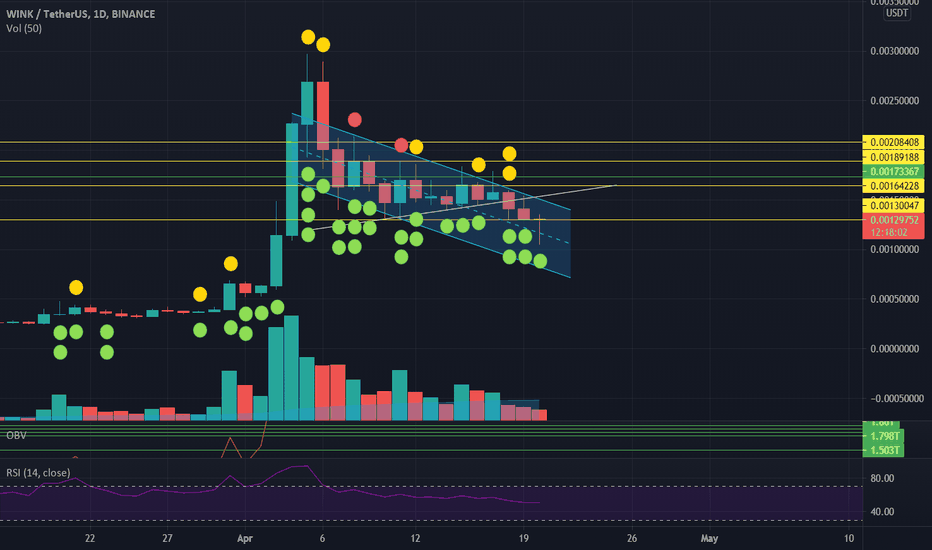
Task: Click the Apr date label on time axis
Action: point(244,538)
